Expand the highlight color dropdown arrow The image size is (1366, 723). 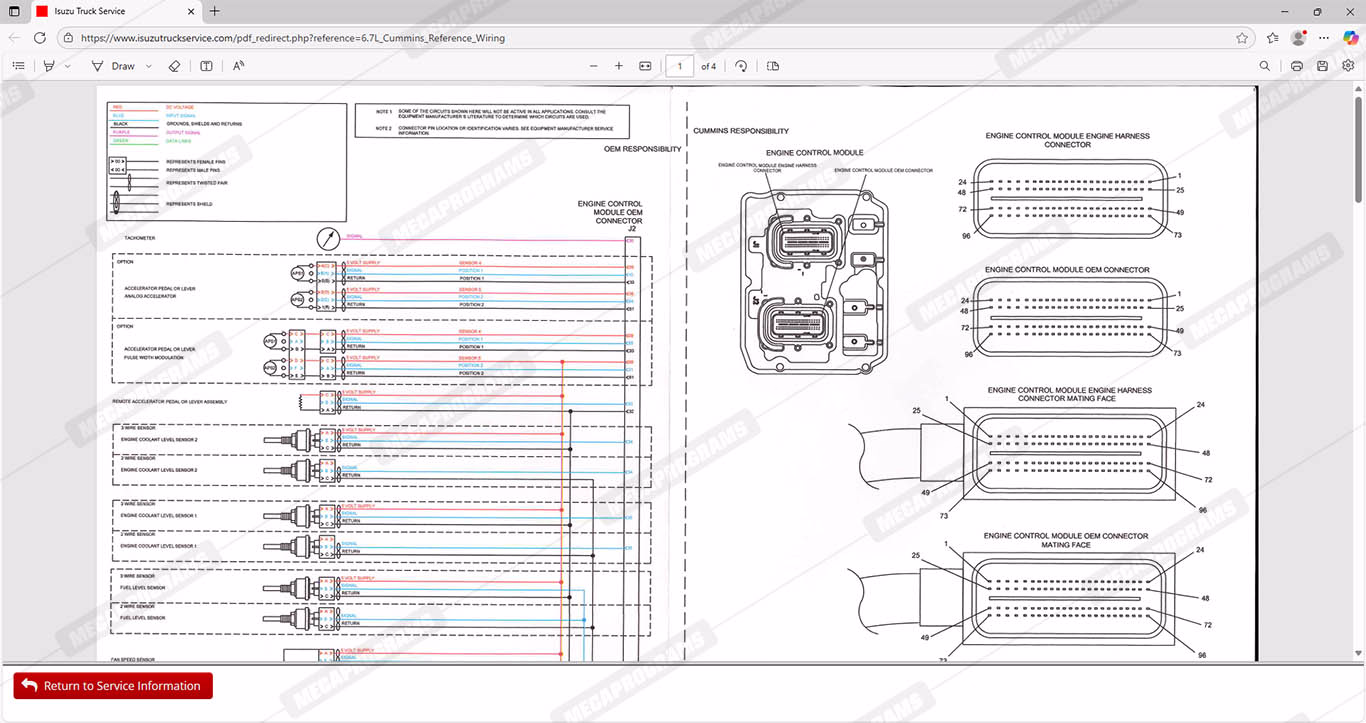pos(68,66)
